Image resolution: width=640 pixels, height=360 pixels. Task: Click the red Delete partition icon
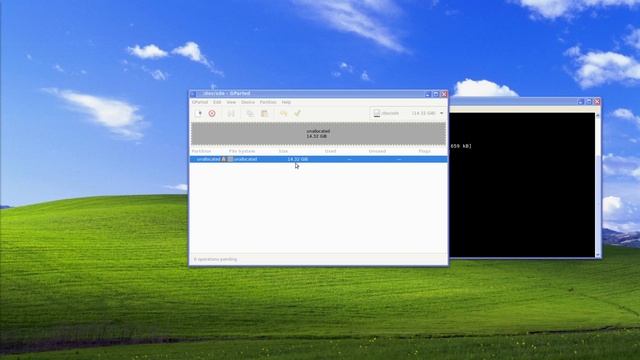click(212, 113)
